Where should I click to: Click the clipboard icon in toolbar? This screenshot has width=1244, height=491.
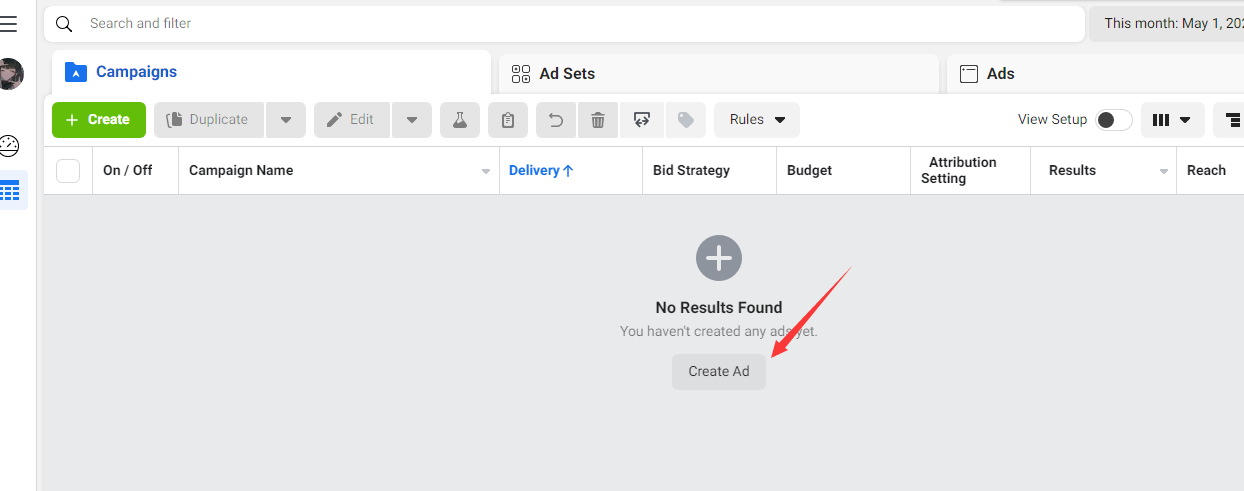click(x=508, y=120)
